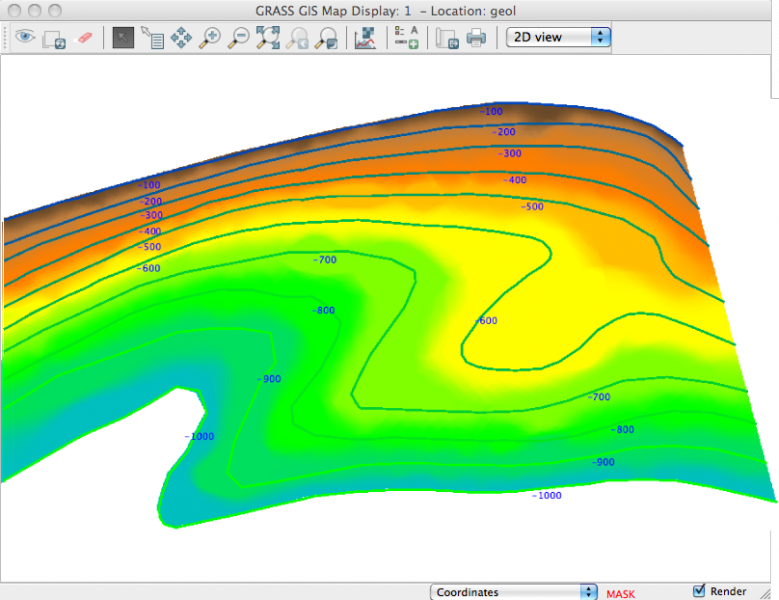The image size is (779, 600).
Task: Return to previous zoom
Action: pos(297,38)
